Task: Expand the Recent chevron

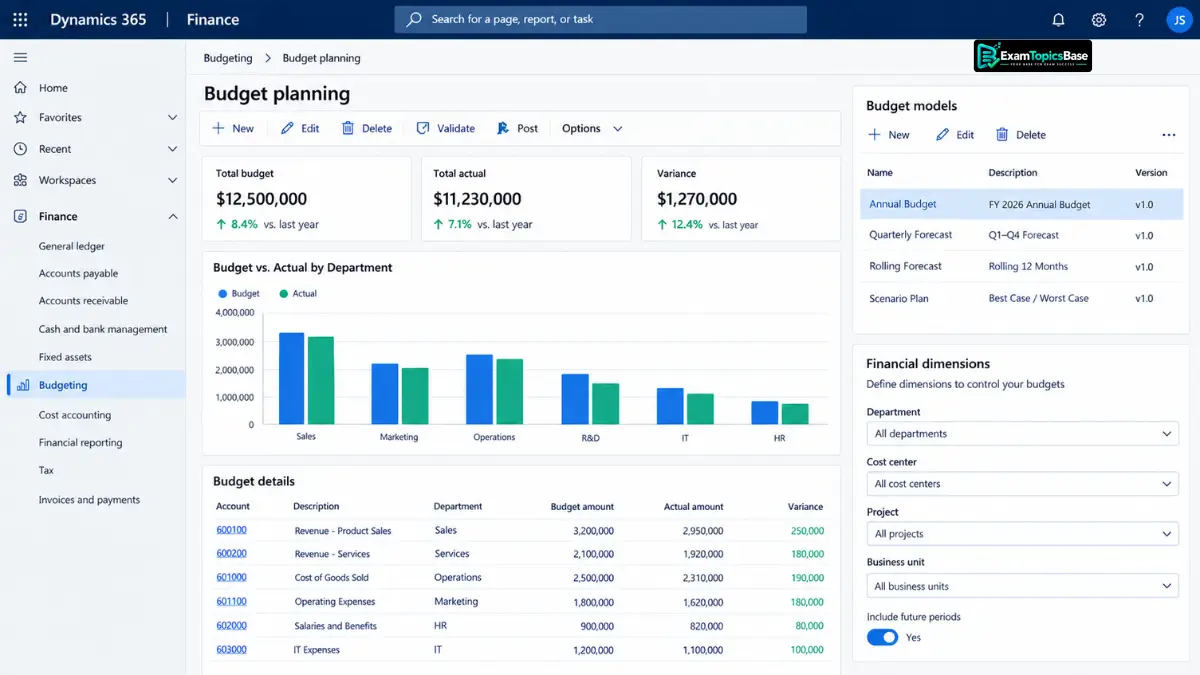Action: [x=172, y=149]
